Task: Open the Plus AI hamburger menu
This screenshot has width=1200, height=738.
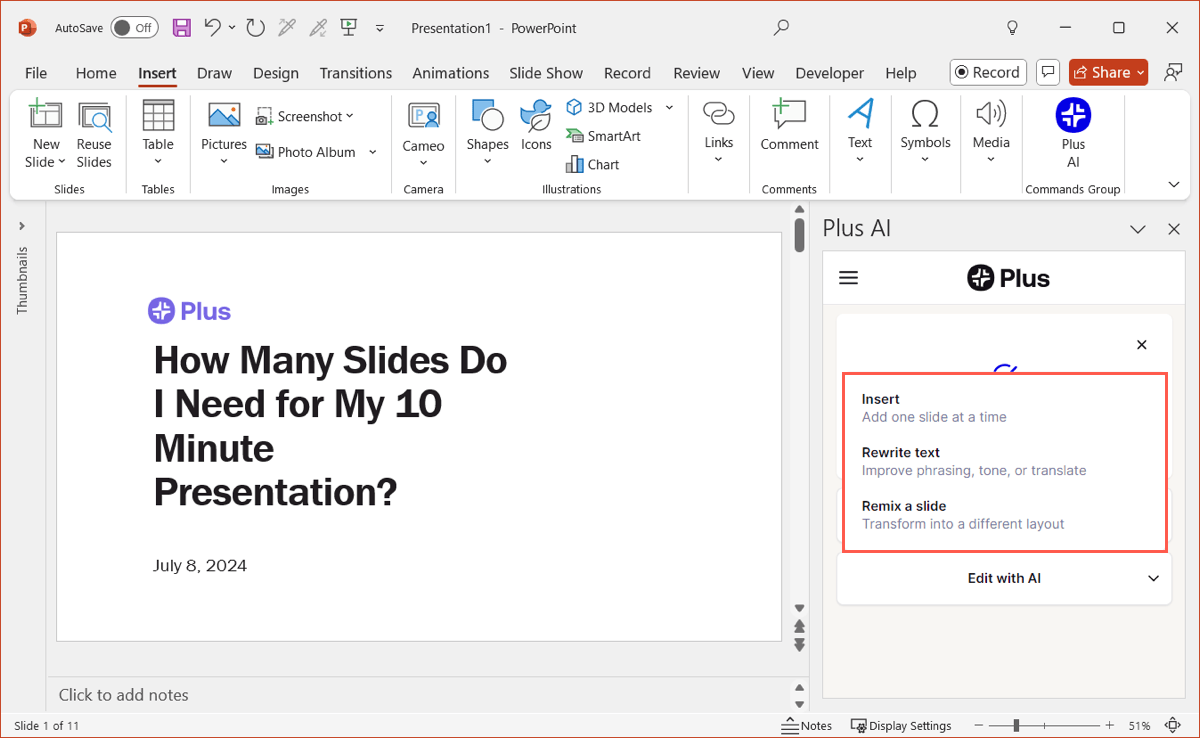Action: tap(849, 278)
